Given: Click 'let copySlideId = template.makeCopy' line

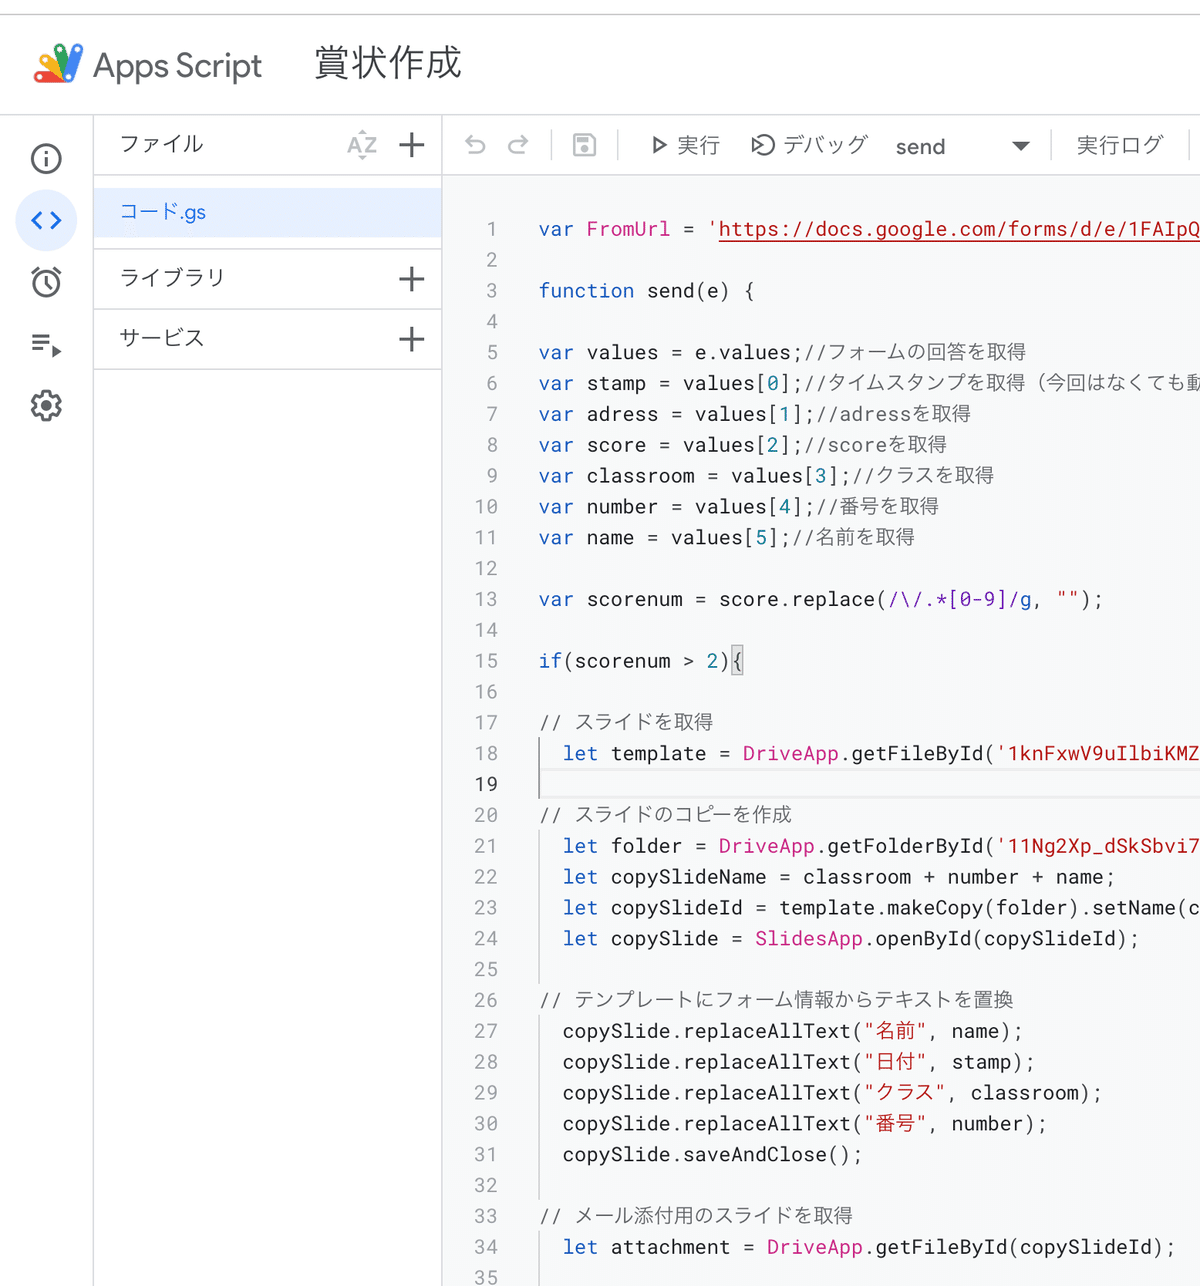Looking at the screenshot, I should coord(880,909).
